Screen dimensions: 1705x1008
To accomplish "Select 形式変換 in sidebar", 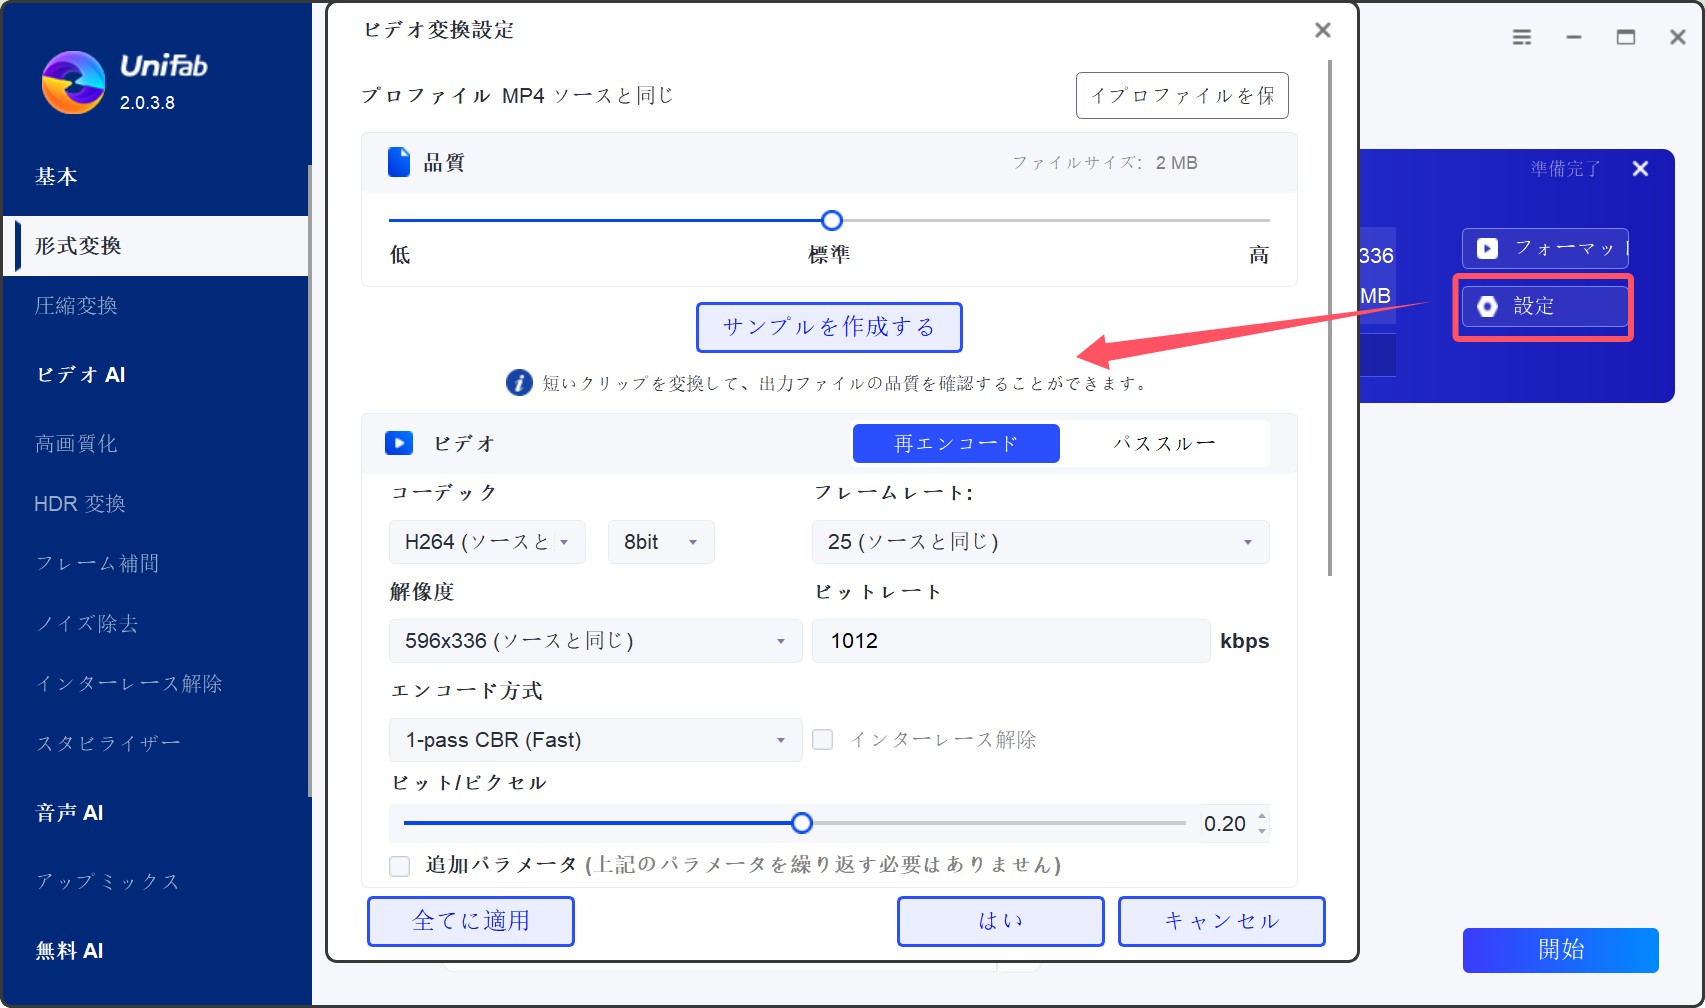I will pyautogui.click(x=156, y=246).
